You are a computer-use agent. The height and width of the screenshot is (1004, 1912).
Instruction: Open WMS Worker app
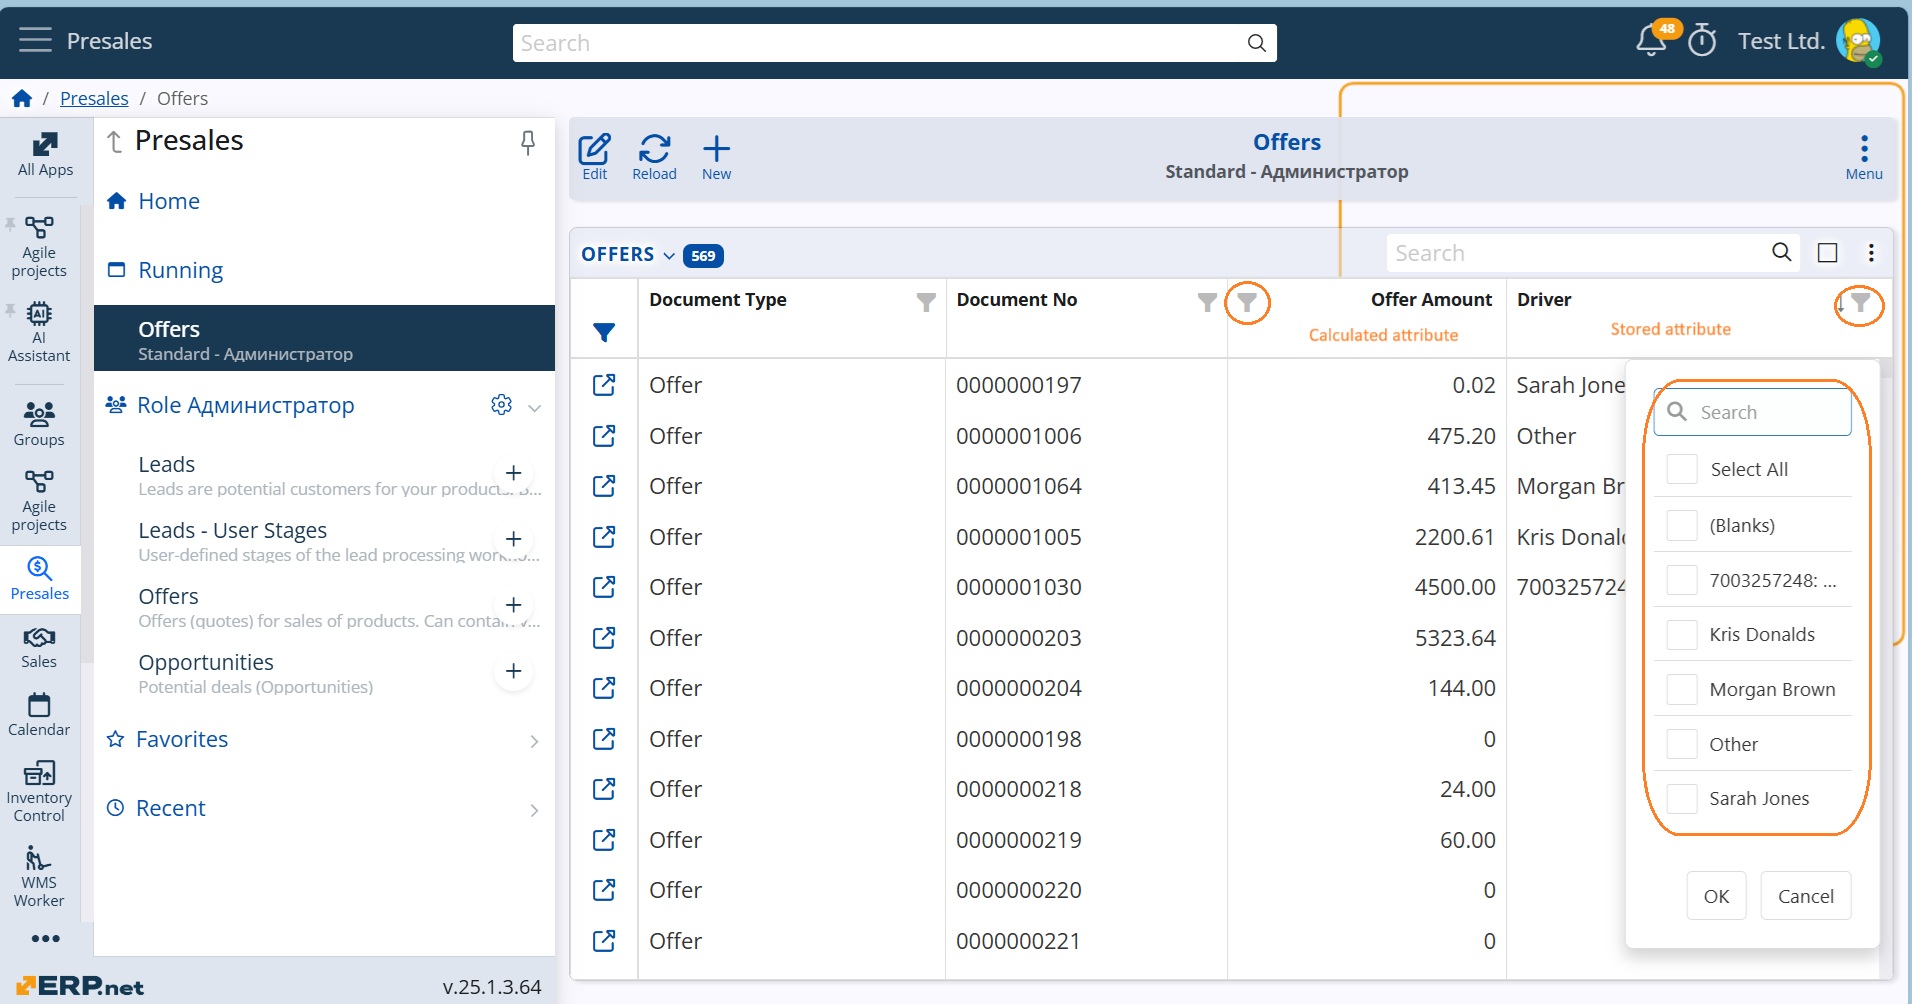coord(39,875)
